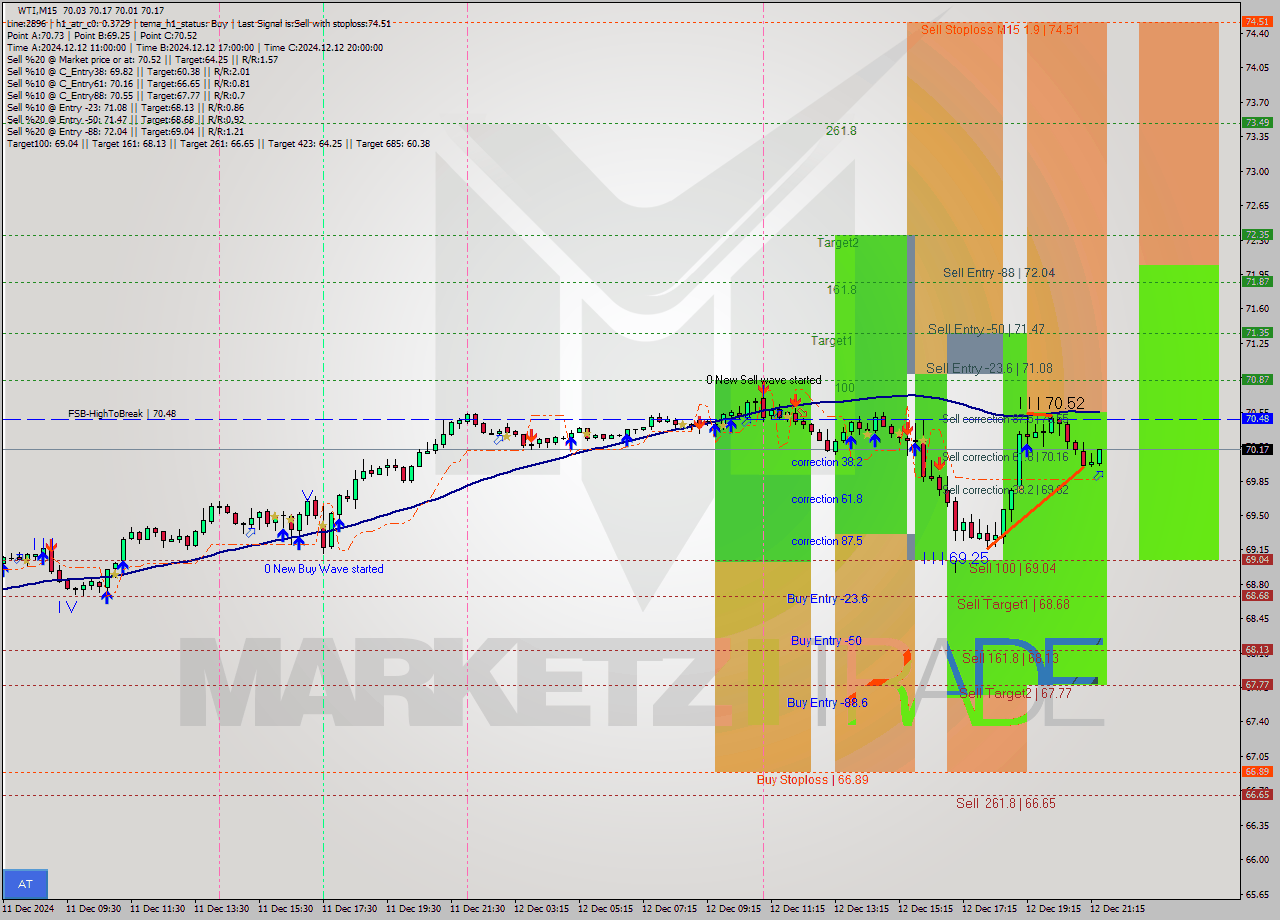The height and width of the screenshot is (920, 1280).
Task: Select the 'Sell Entry -50 | 71.47' label
Action: [x=984, y=329]
